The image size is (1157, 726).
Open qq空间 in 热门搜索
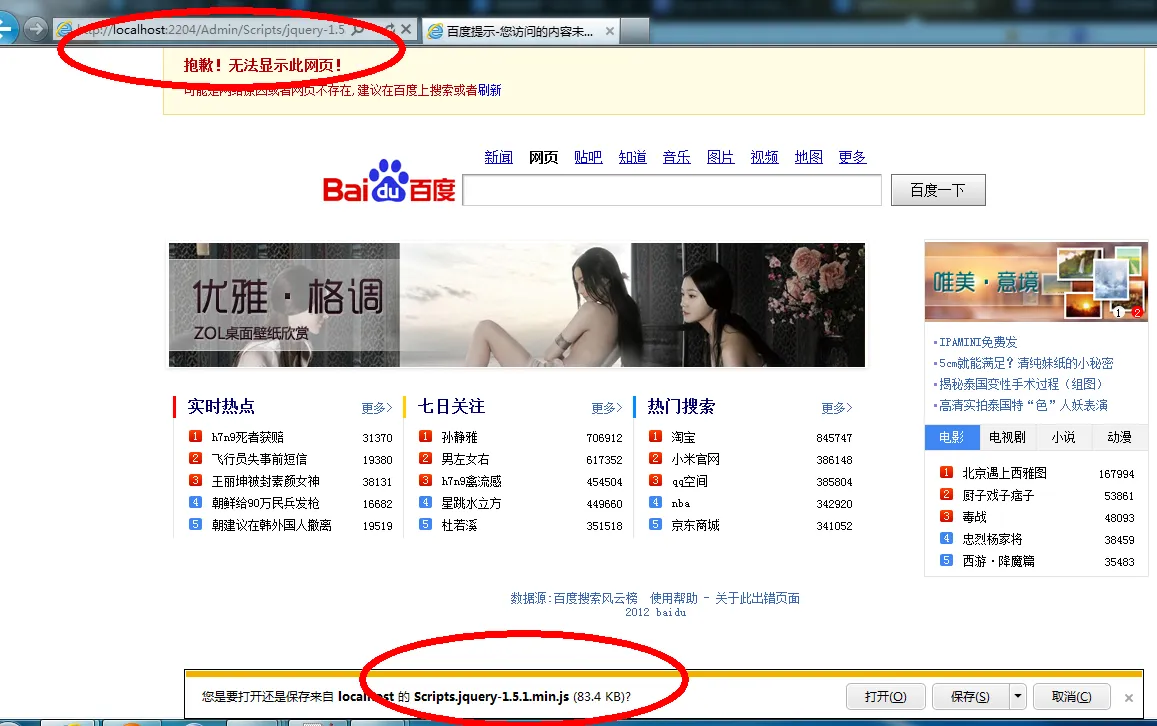point(690,481)
